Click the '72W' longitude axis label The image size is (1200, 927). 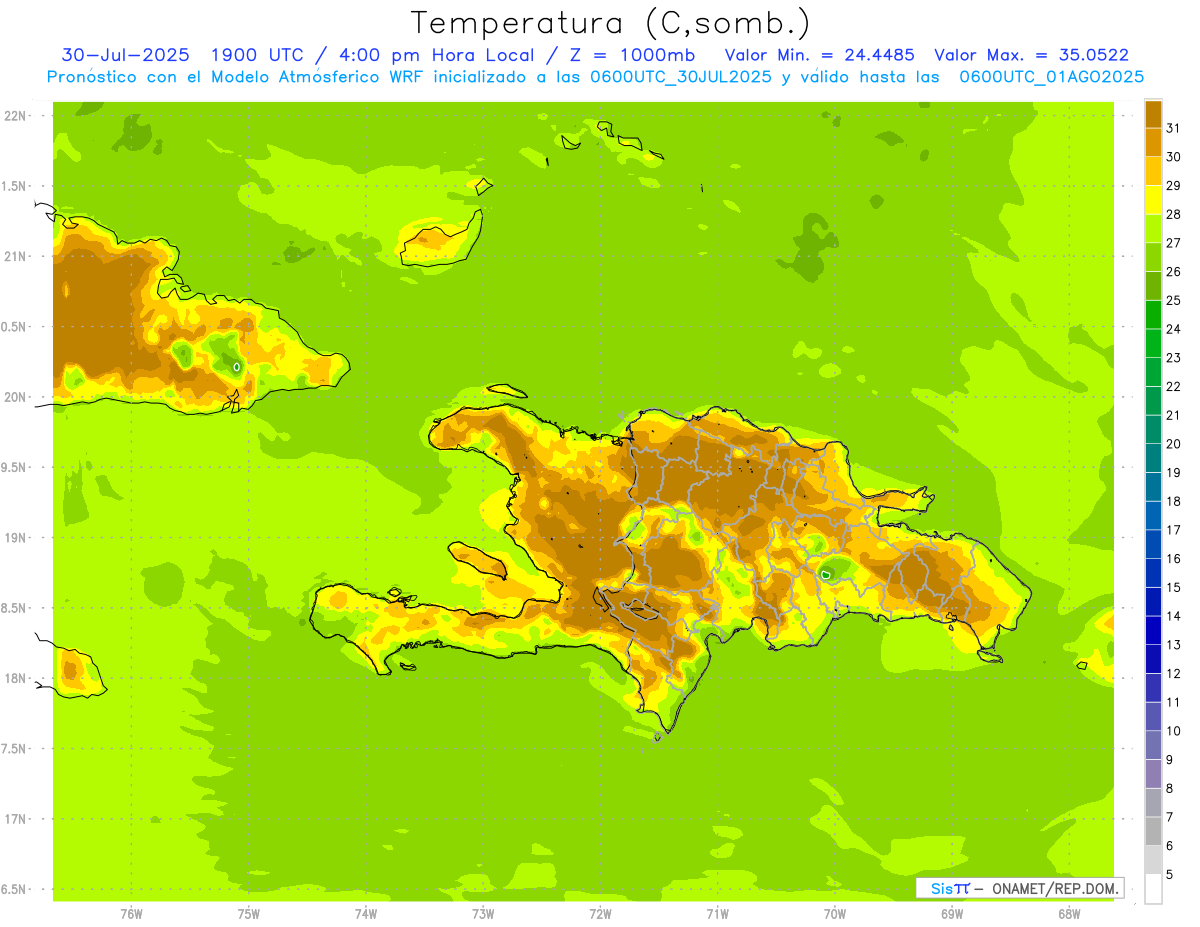tap(600, 914)
